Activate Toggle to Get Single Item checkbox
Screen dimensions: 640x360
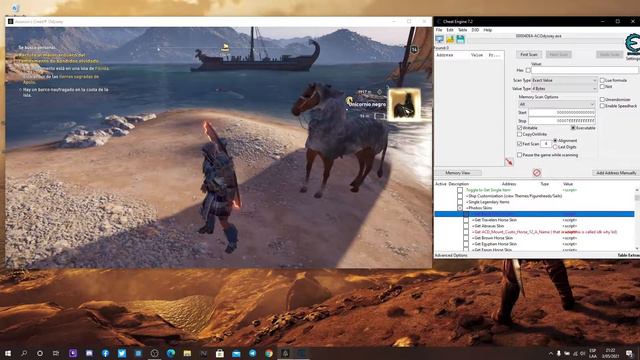coord(460,190)
